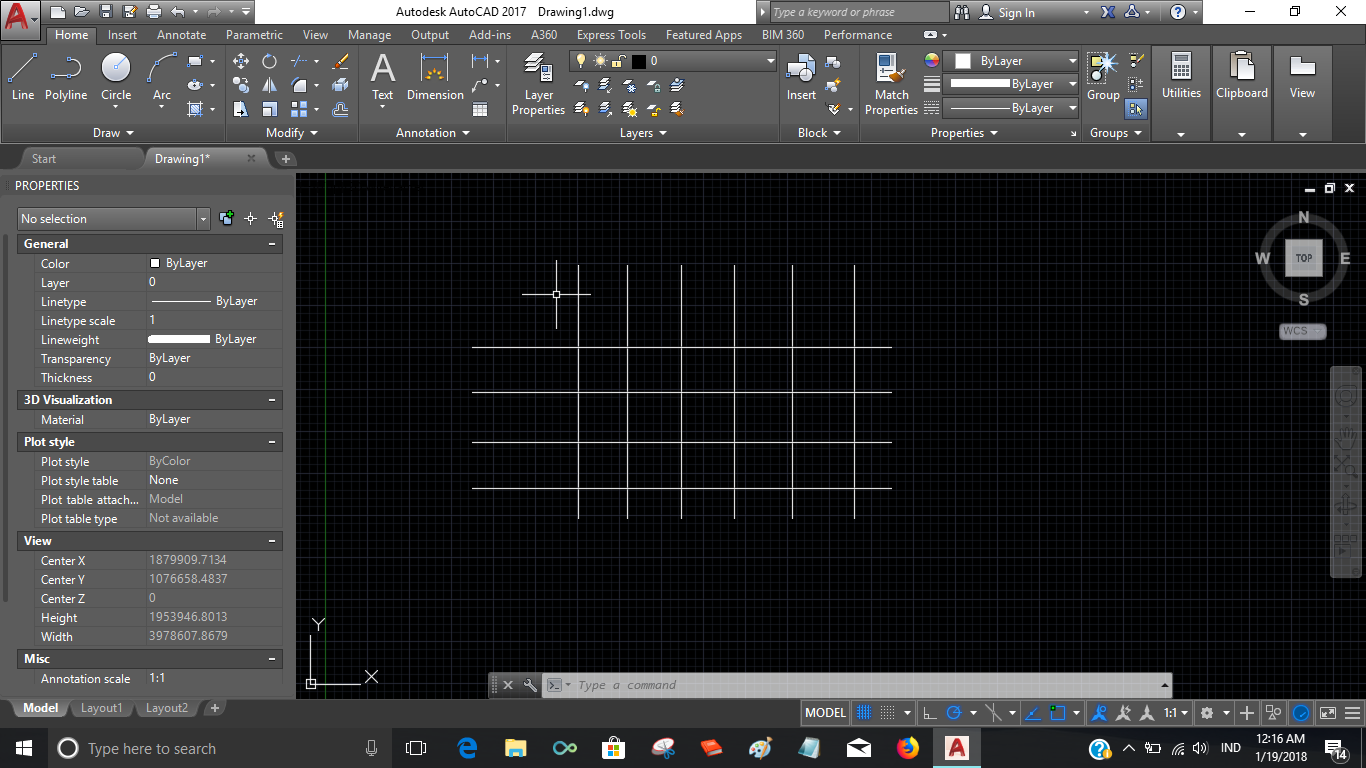Toggle object snap tracking in status bar
The height and width of the screenshot is (768, 1366).
[x=1033, y=713]
